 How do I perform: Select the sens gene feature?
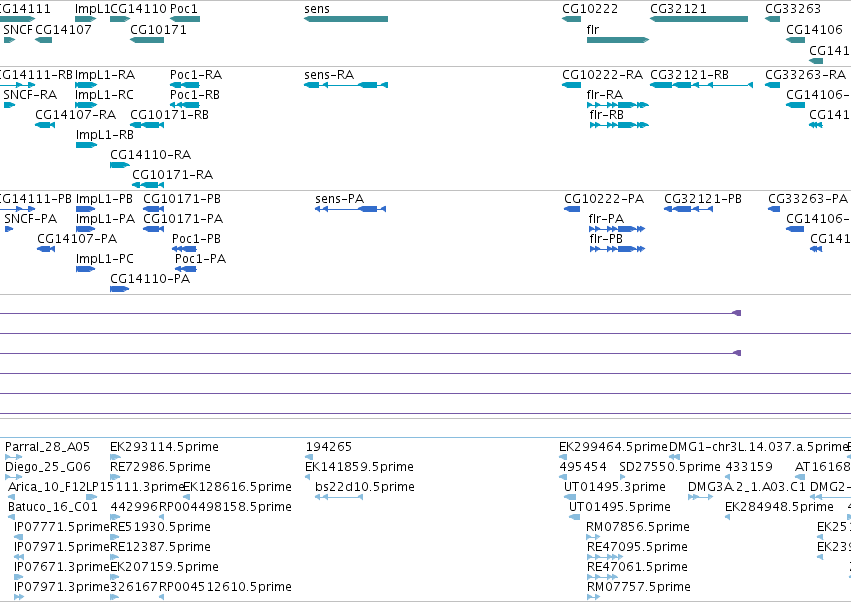tap(346, 19)
